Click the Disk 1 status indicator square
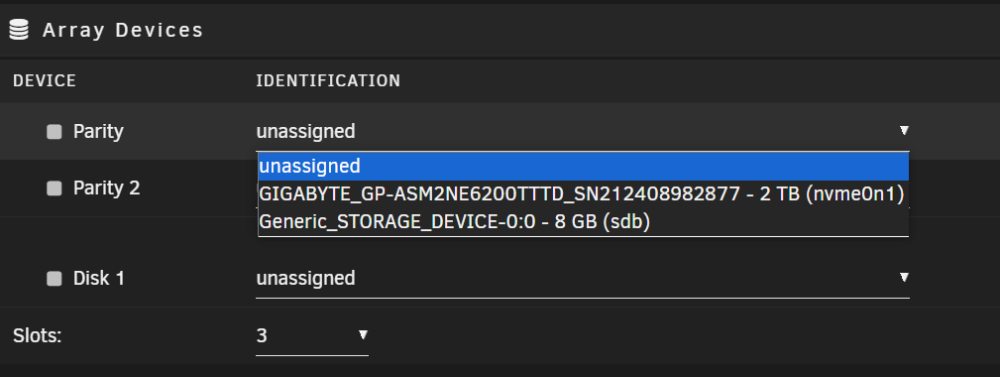Image resolution: width=1000 pixels, height=377 pixels. point(54,279)
